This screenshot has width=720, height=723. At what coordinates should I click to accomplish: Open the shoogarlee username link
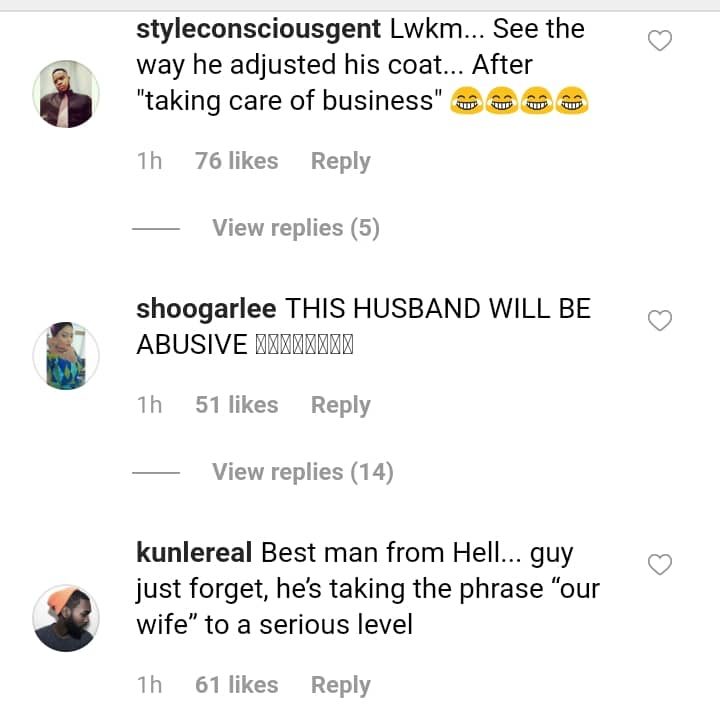click(206, 308)
